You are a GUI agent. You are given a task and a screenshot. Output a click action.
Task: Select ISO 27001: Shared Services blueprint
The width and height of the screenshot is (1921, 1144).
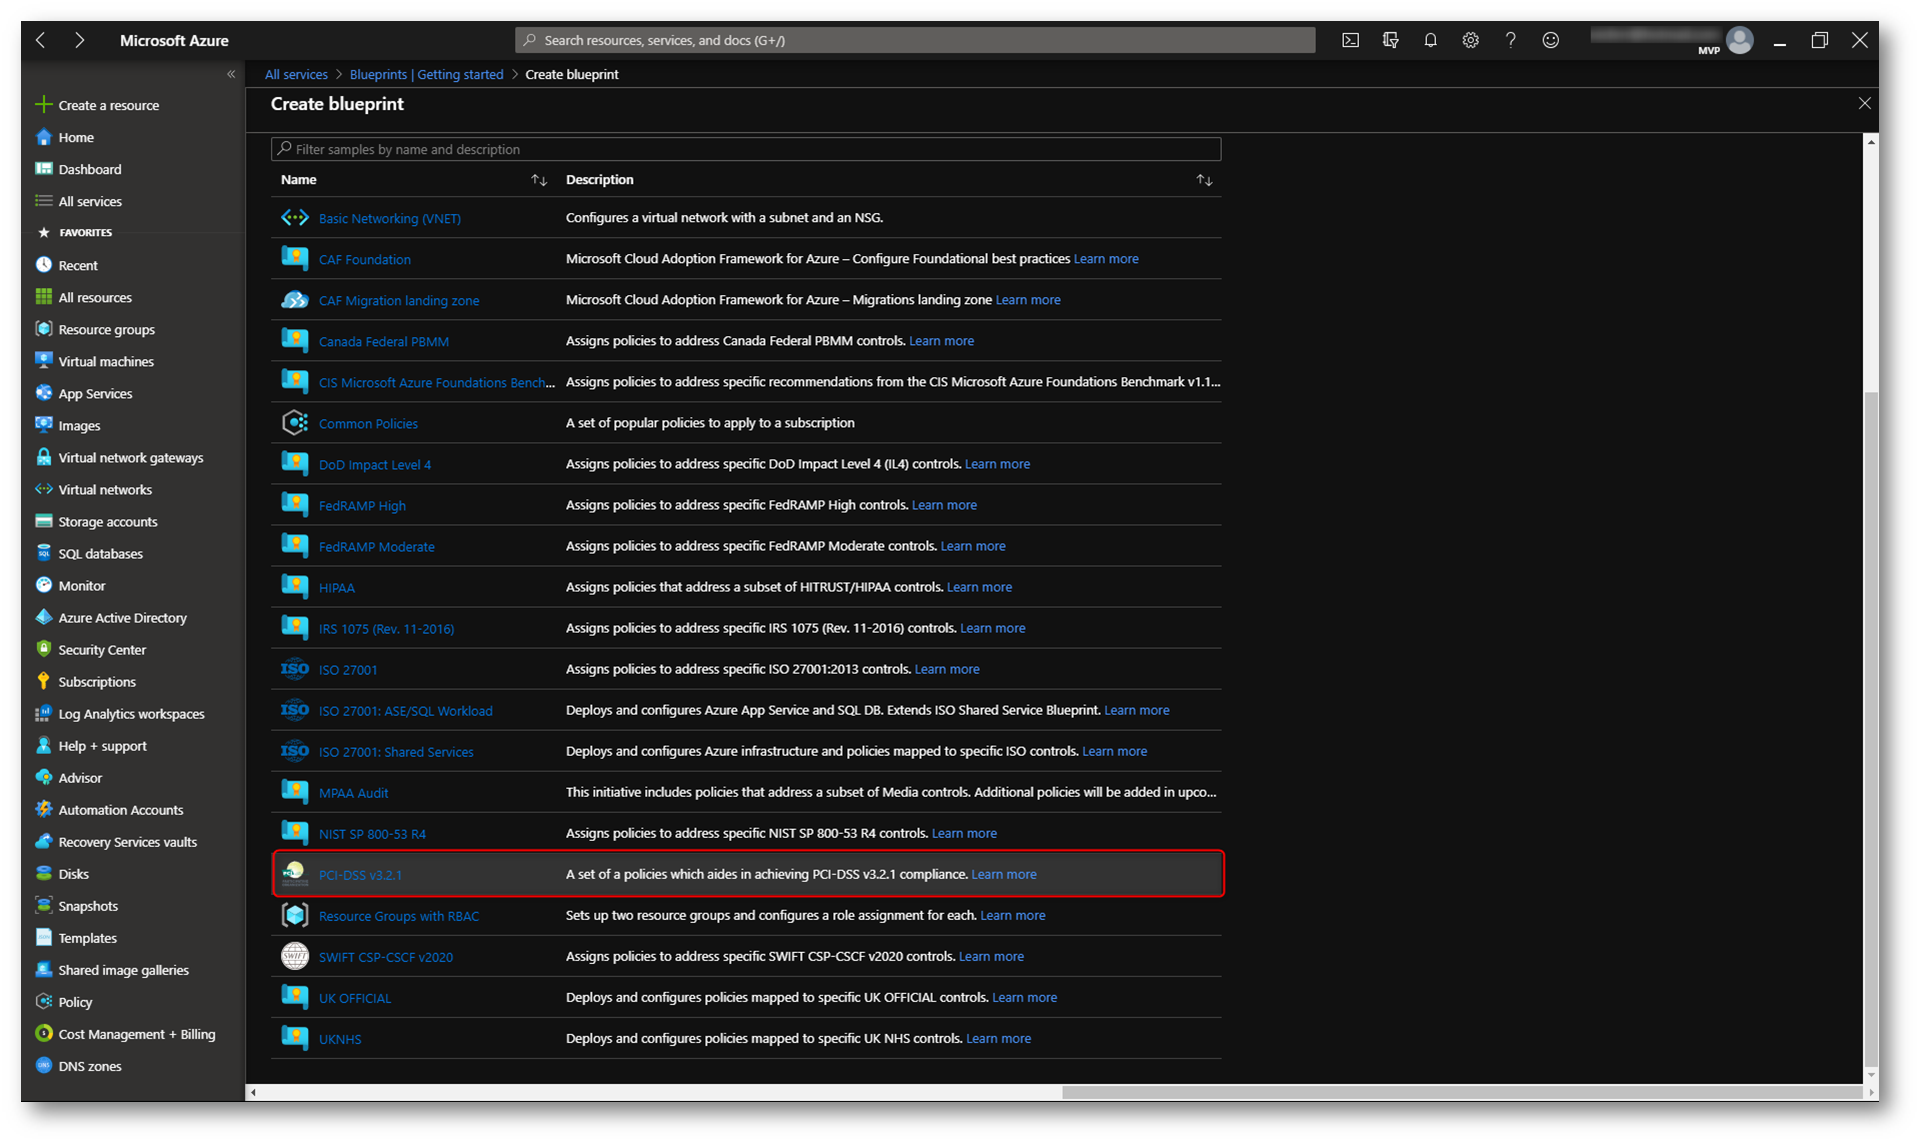pos(396,752)
